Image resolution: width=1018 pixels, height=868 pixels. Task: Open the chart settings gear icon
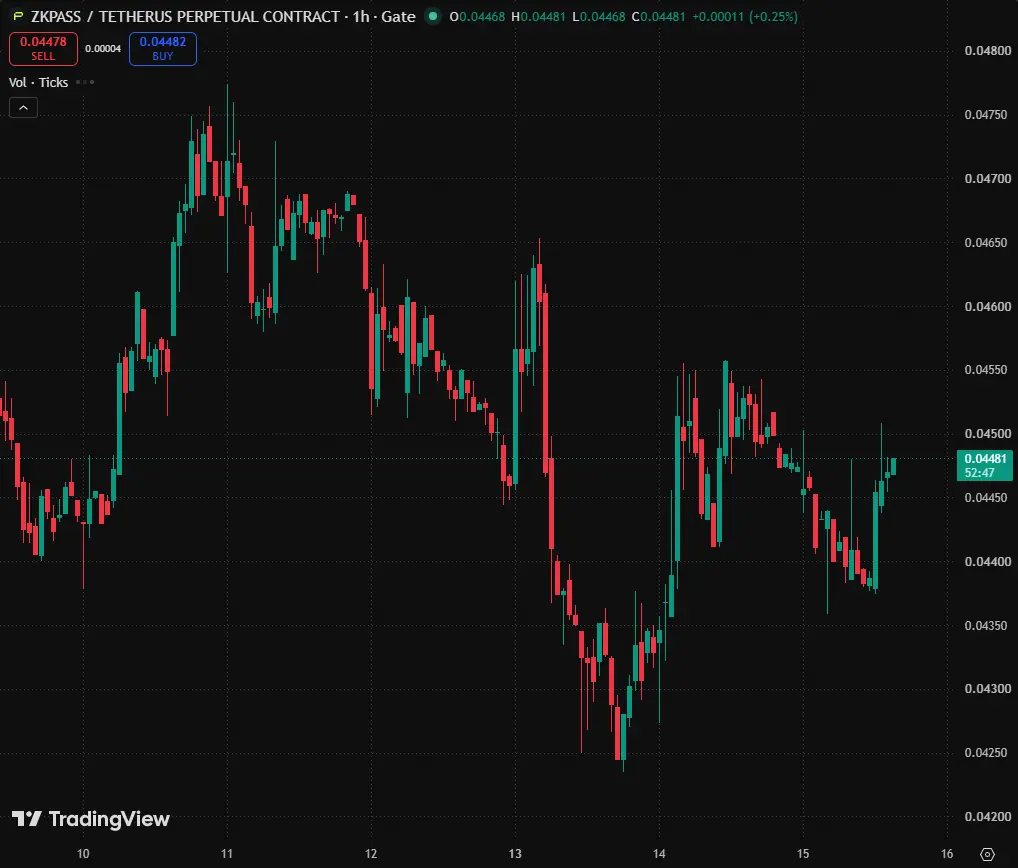pyautogui.click(x=987, y=854)
